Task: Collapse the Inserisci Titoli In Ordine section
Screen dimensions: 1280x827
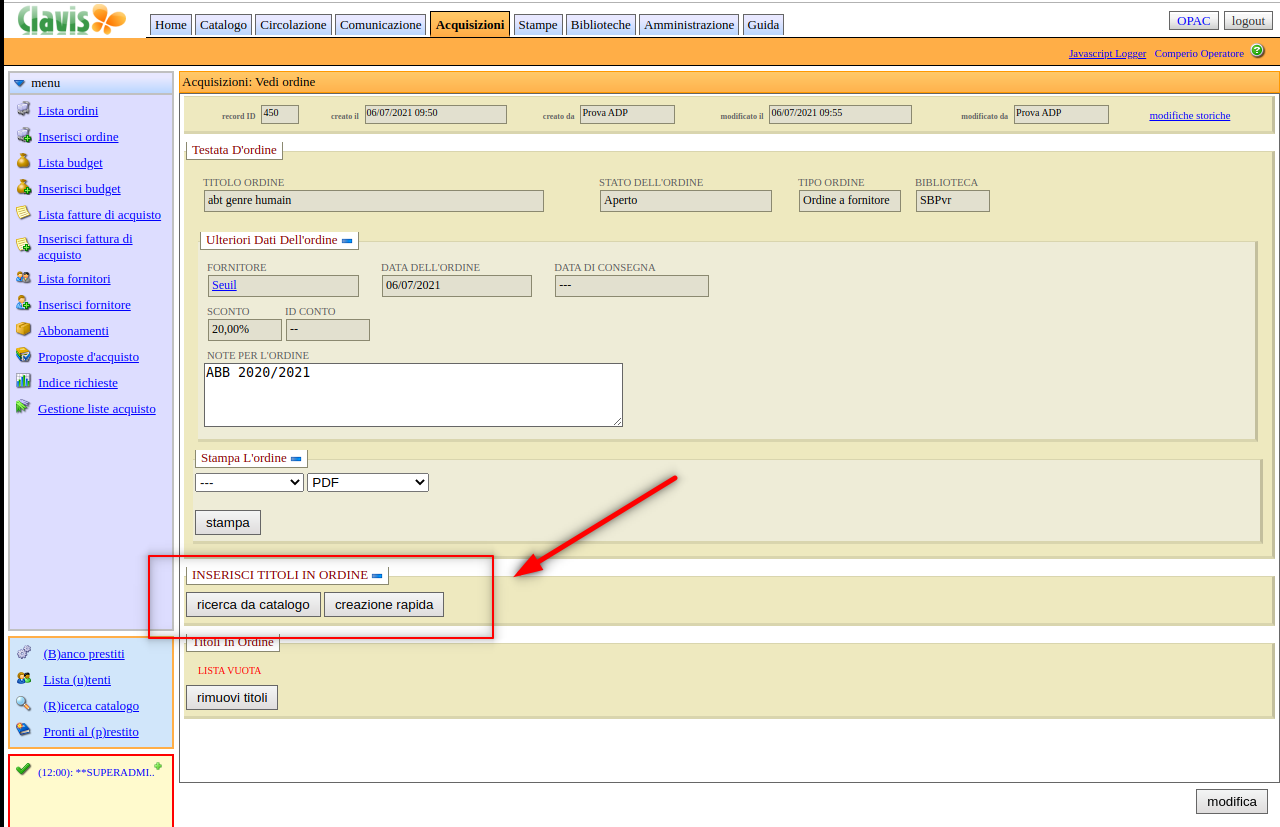Action: pos(377,576)
